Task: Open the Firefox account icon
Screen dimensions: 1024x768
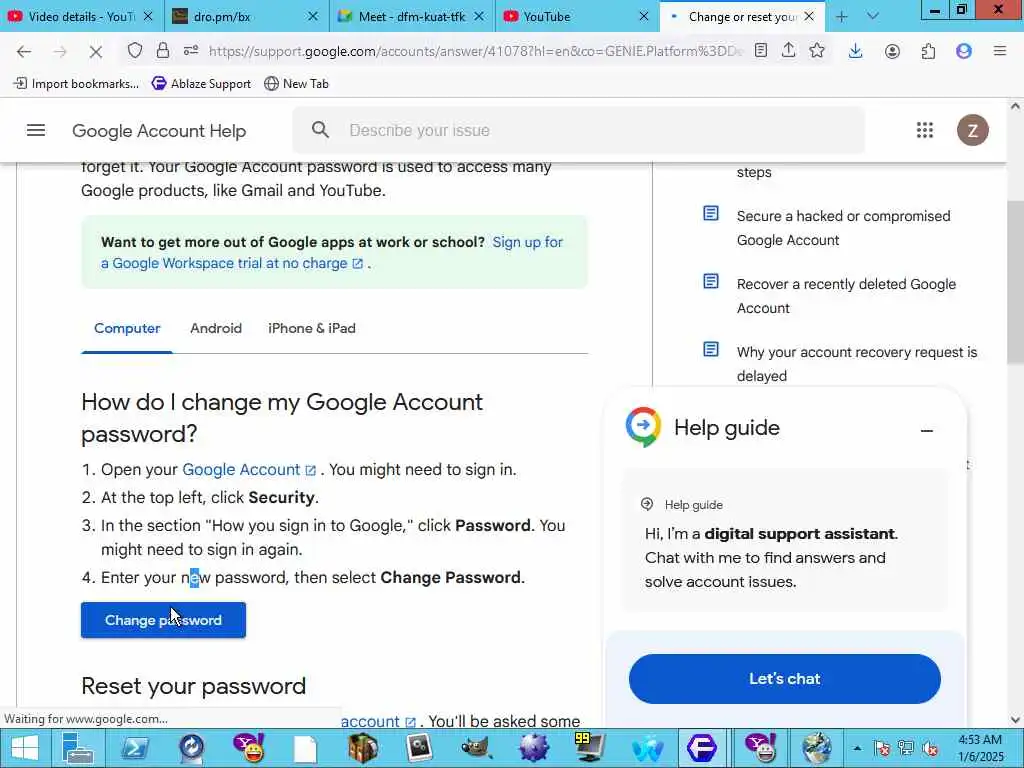Action: point(892,51)
